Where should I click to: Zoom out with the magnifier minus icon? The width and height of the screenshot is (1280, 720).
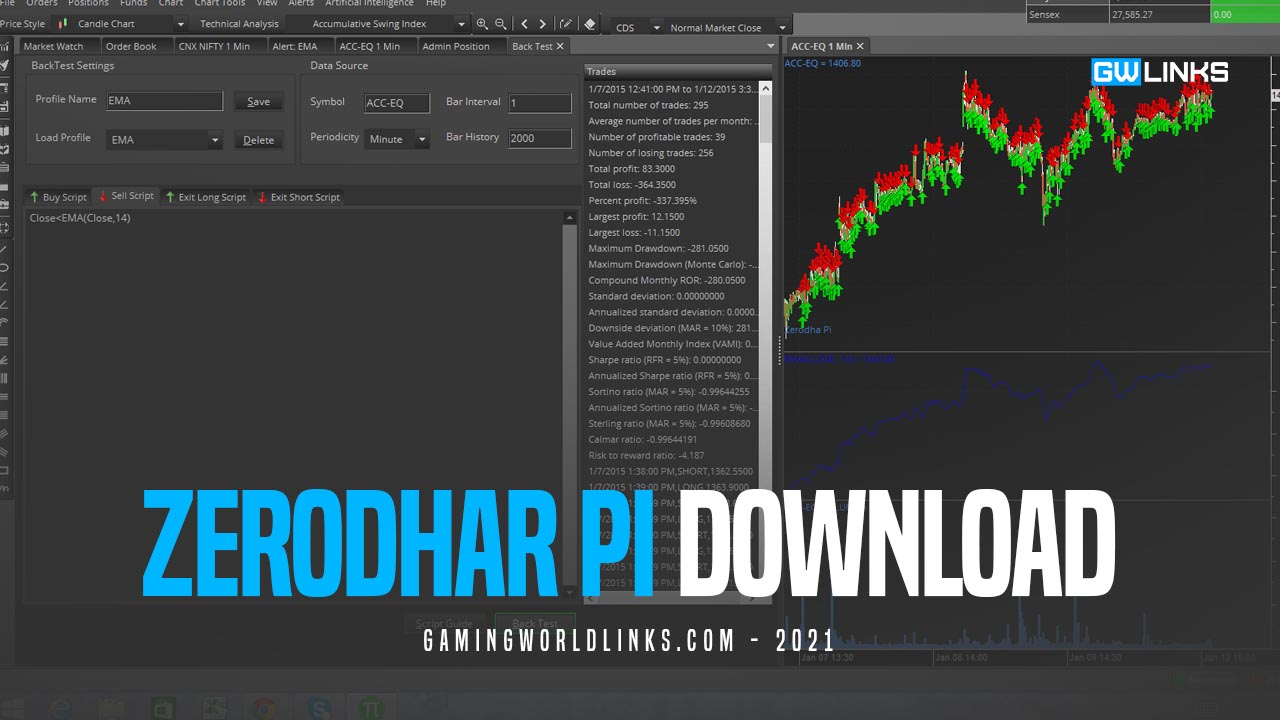pyautogui.click(x=501, y=24)
